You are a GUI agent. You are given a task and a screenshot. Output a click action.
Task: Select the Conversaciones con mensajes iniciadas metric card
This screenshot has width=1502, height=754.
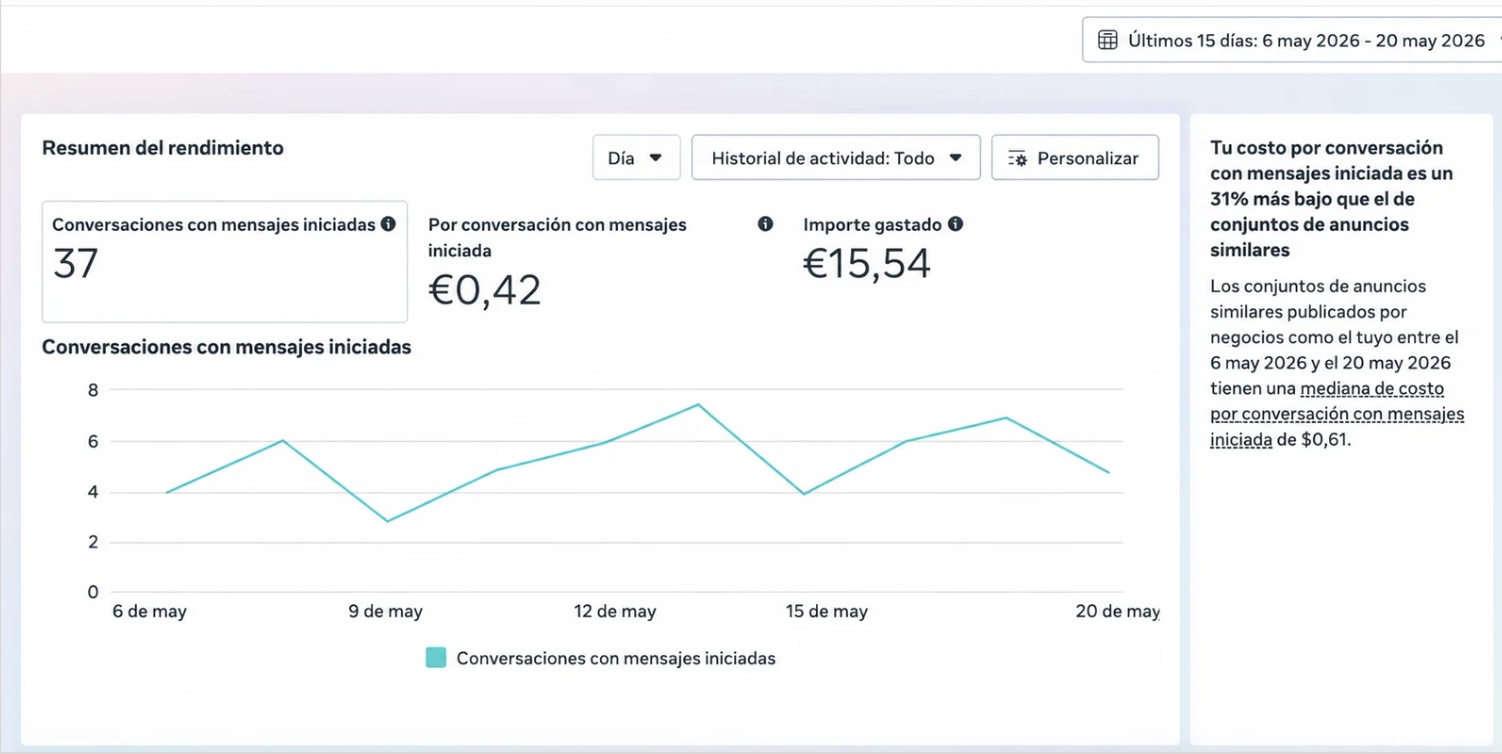tap(225, 262)
